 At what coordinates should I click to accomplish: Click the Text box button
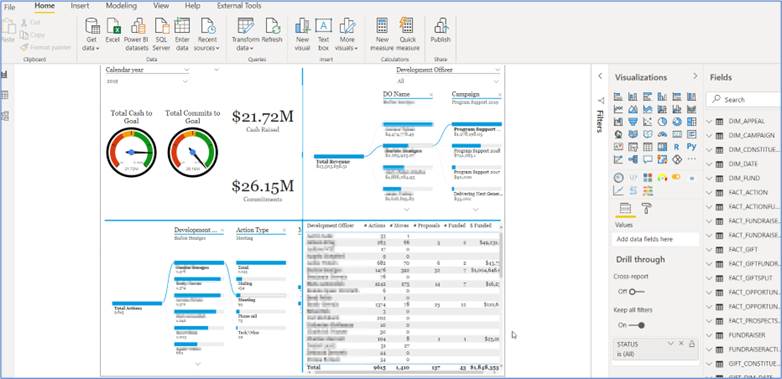click(x=324, y=34)
